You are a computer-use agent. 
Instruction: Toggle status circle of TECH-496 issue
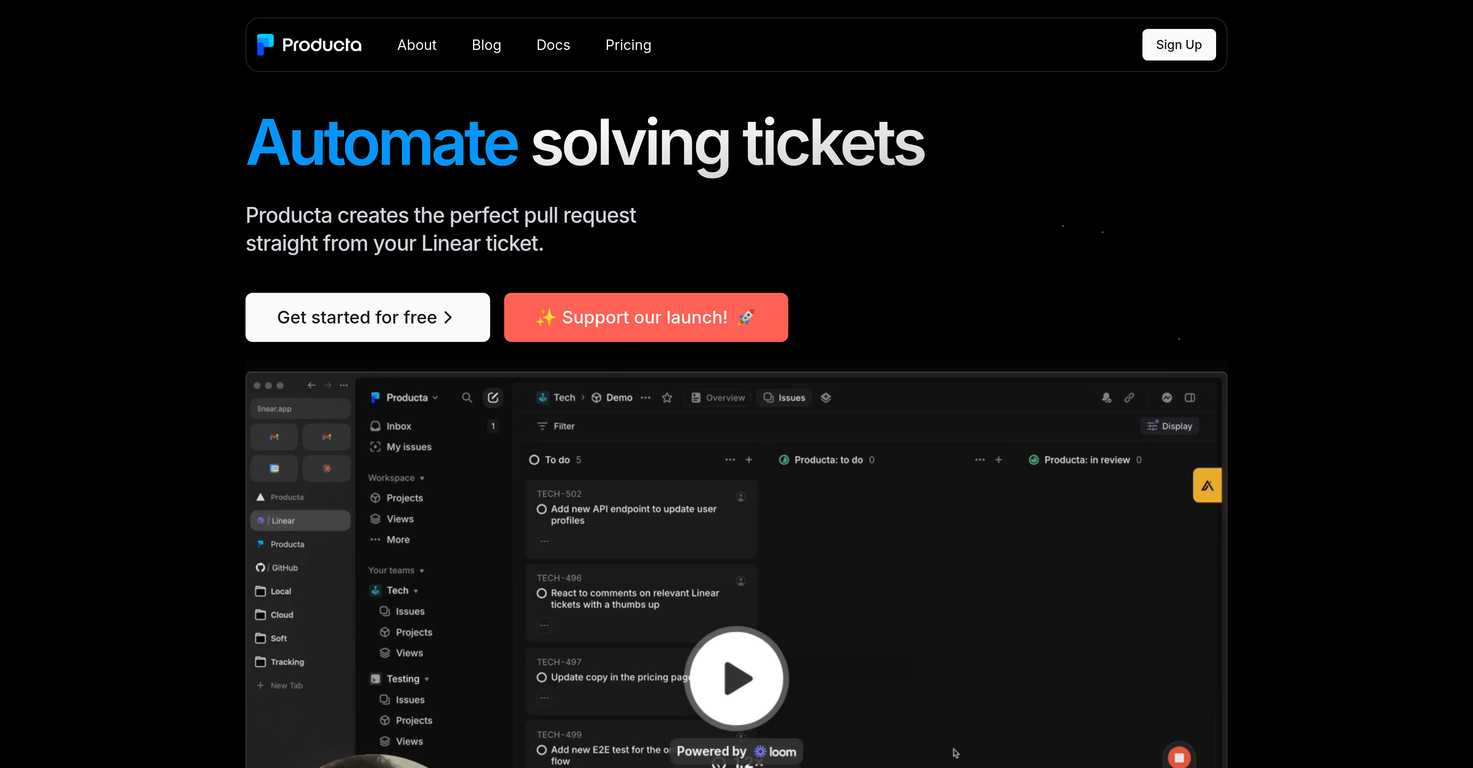542,593
